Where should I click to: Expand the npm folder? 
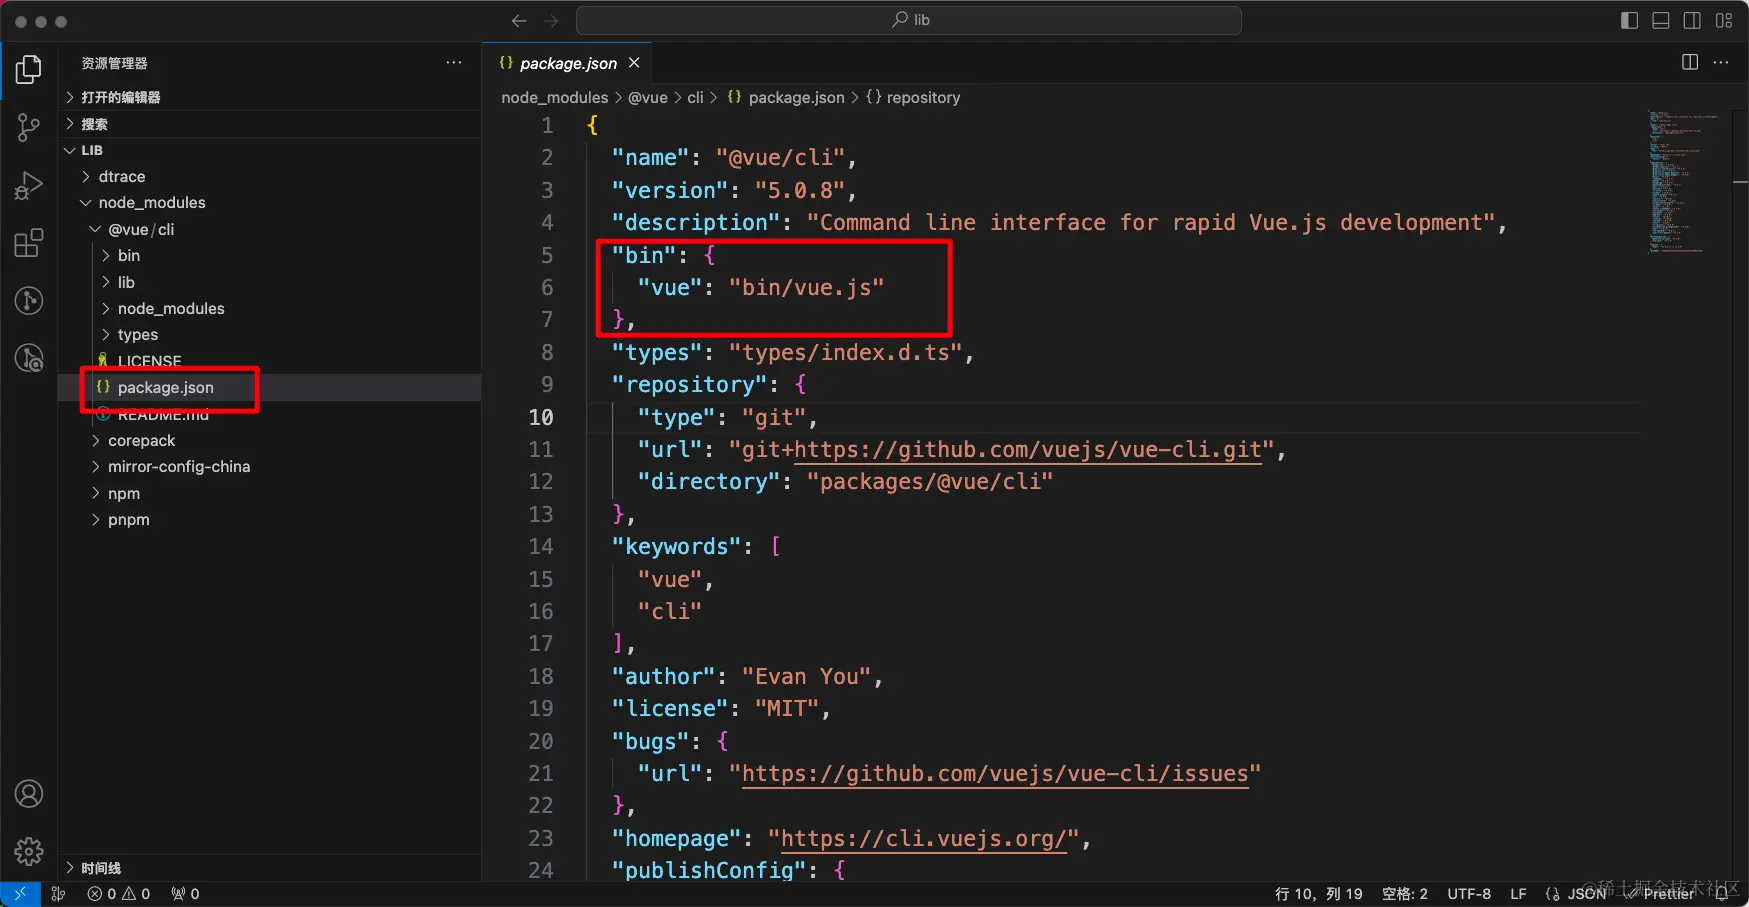coord(270,493)
